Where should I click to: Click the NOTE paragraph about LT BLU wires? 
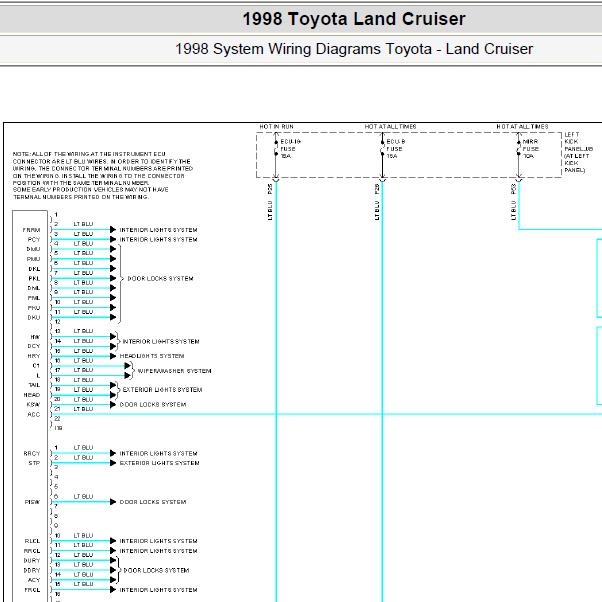[103, 175]
